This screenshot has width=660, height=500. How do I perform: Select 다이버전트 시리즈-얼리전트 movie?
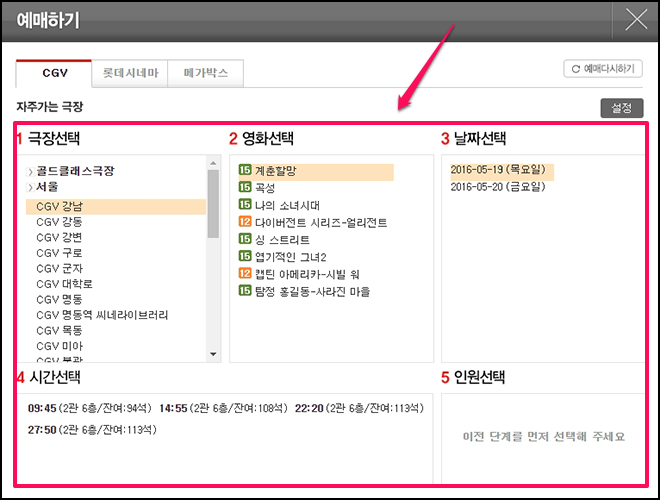tap(321, 223)
